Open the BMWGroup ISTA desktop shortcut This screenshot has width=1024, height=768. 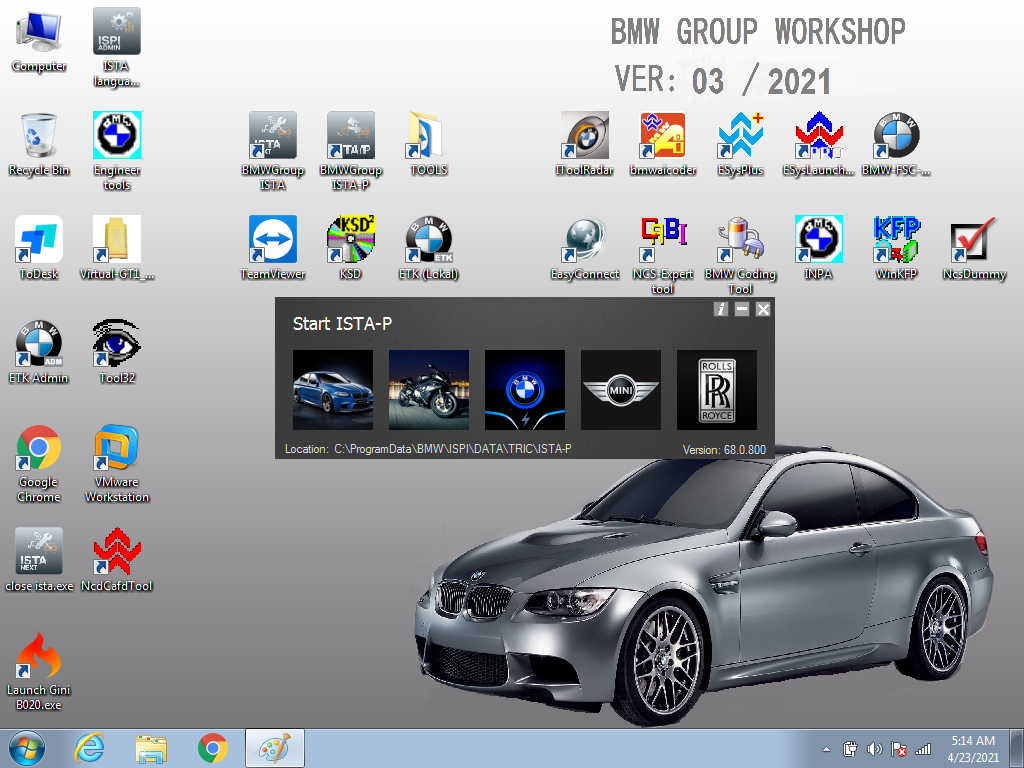273,137
